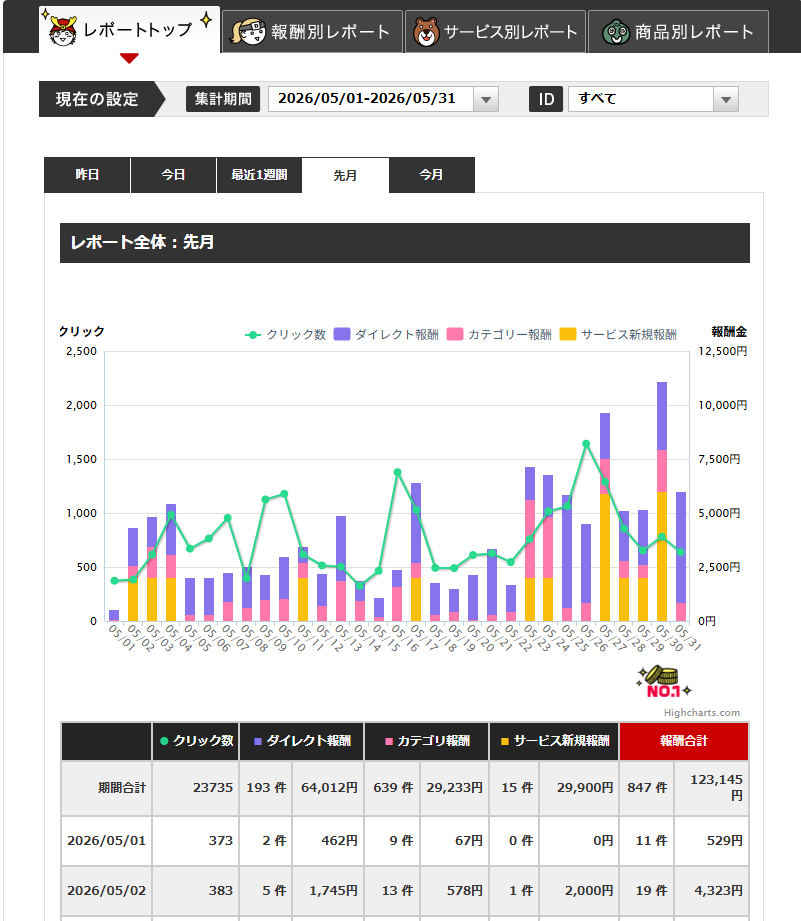This screenshot has height=921, width=801.
Task: Click the レポート全体：先月 heading bar
Action: point(405,243)
